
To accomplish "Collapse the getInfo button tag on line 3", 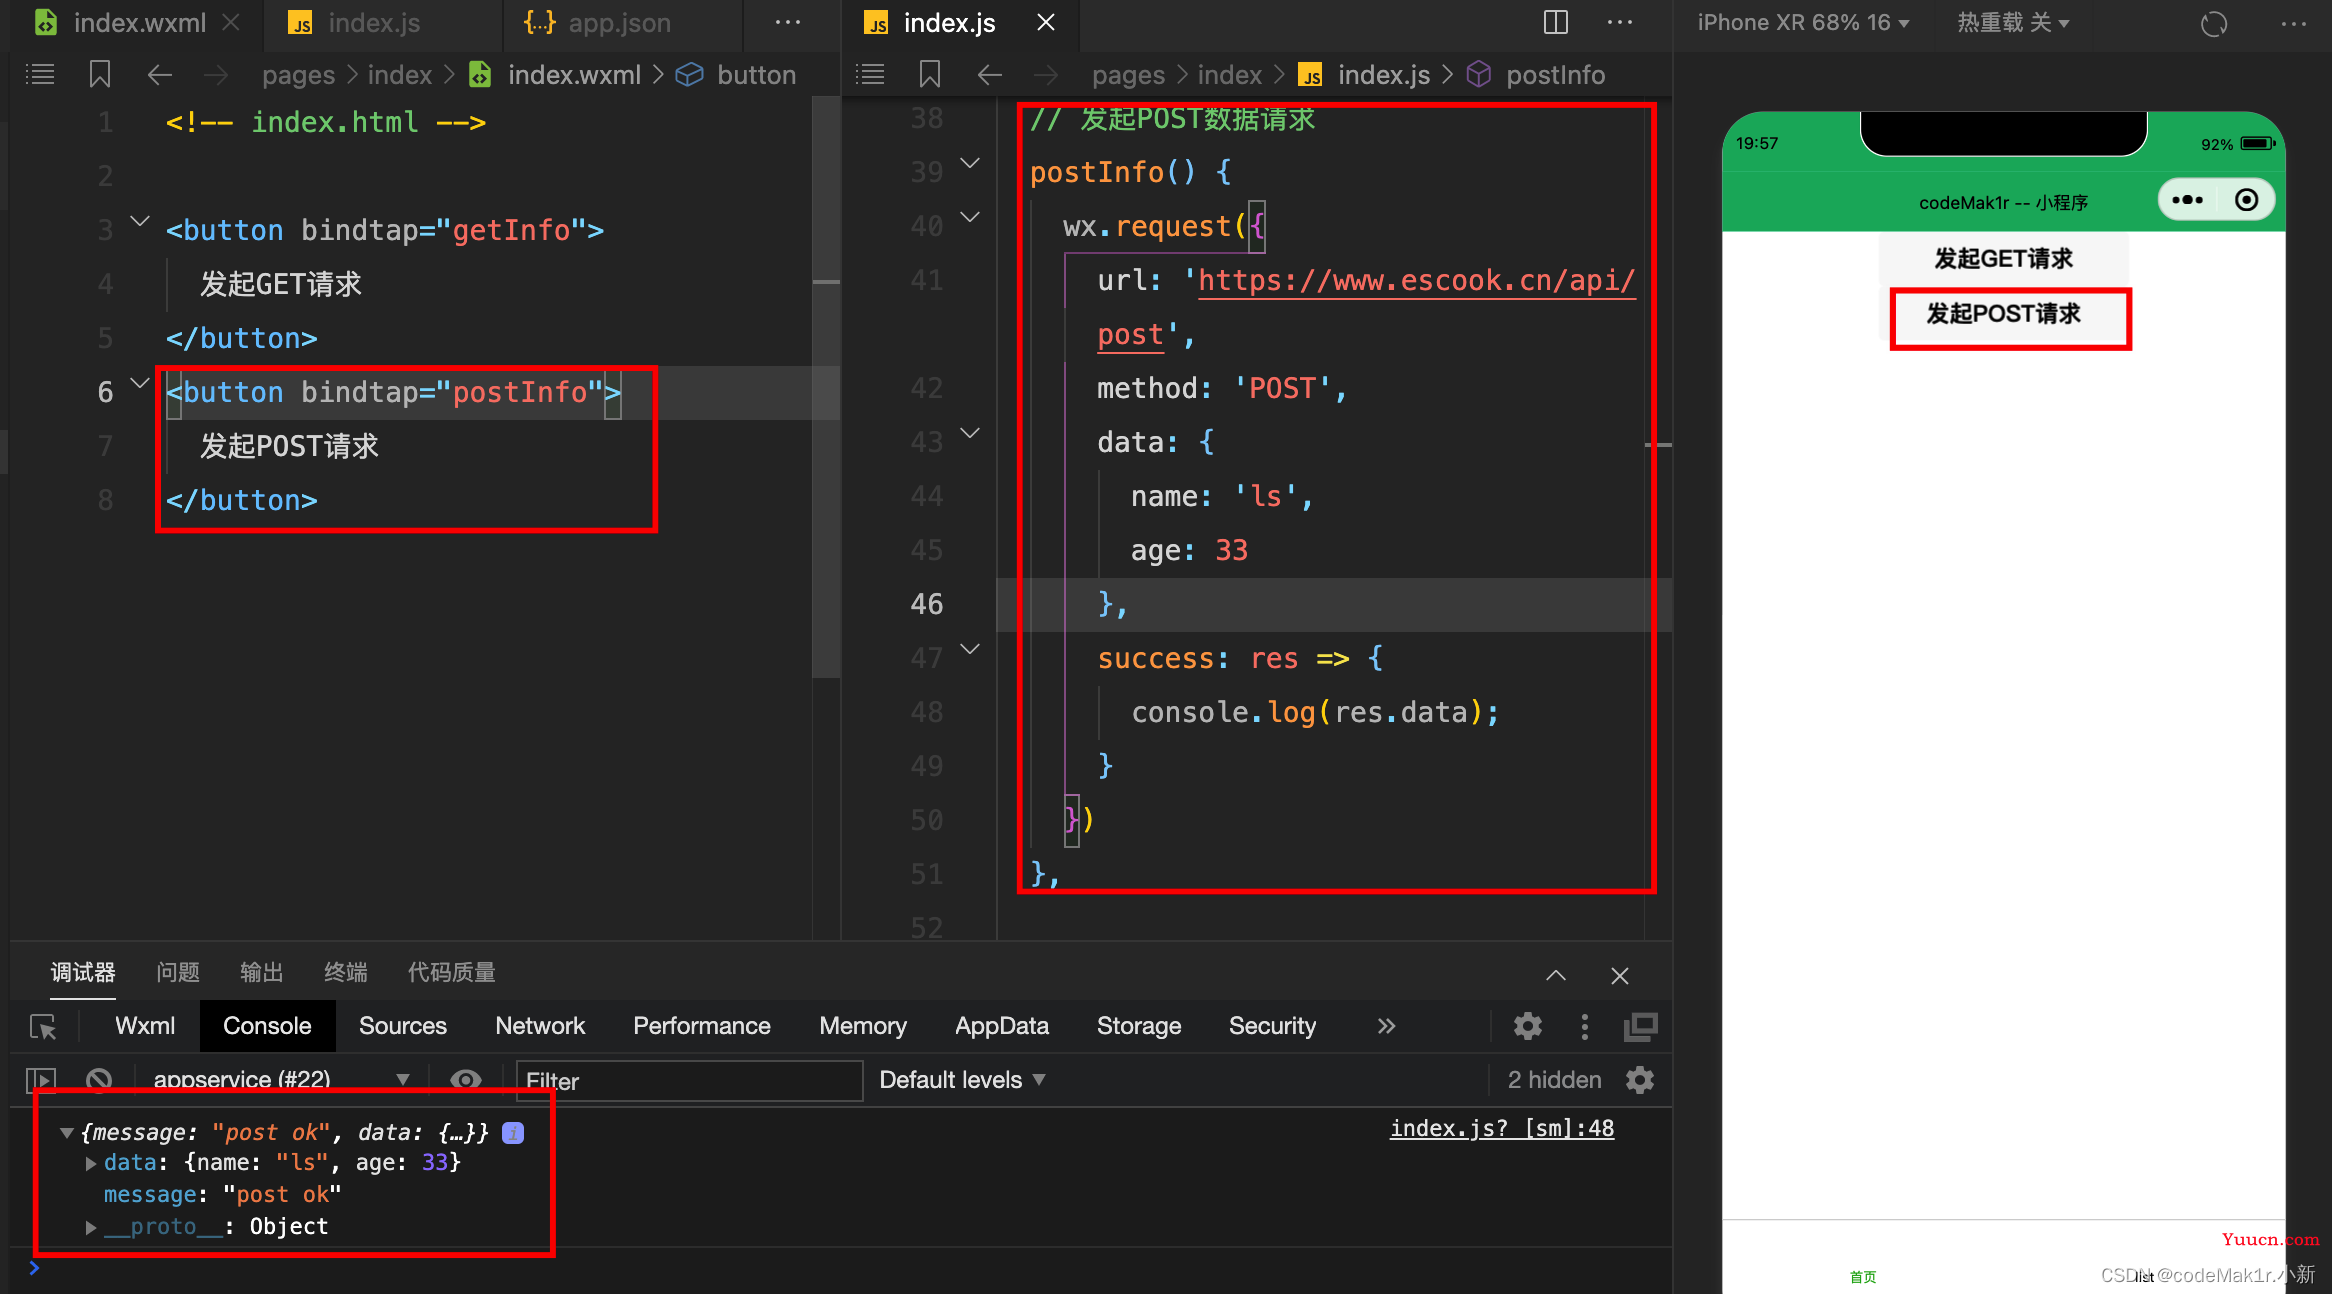I will click(x=140, y=221).
